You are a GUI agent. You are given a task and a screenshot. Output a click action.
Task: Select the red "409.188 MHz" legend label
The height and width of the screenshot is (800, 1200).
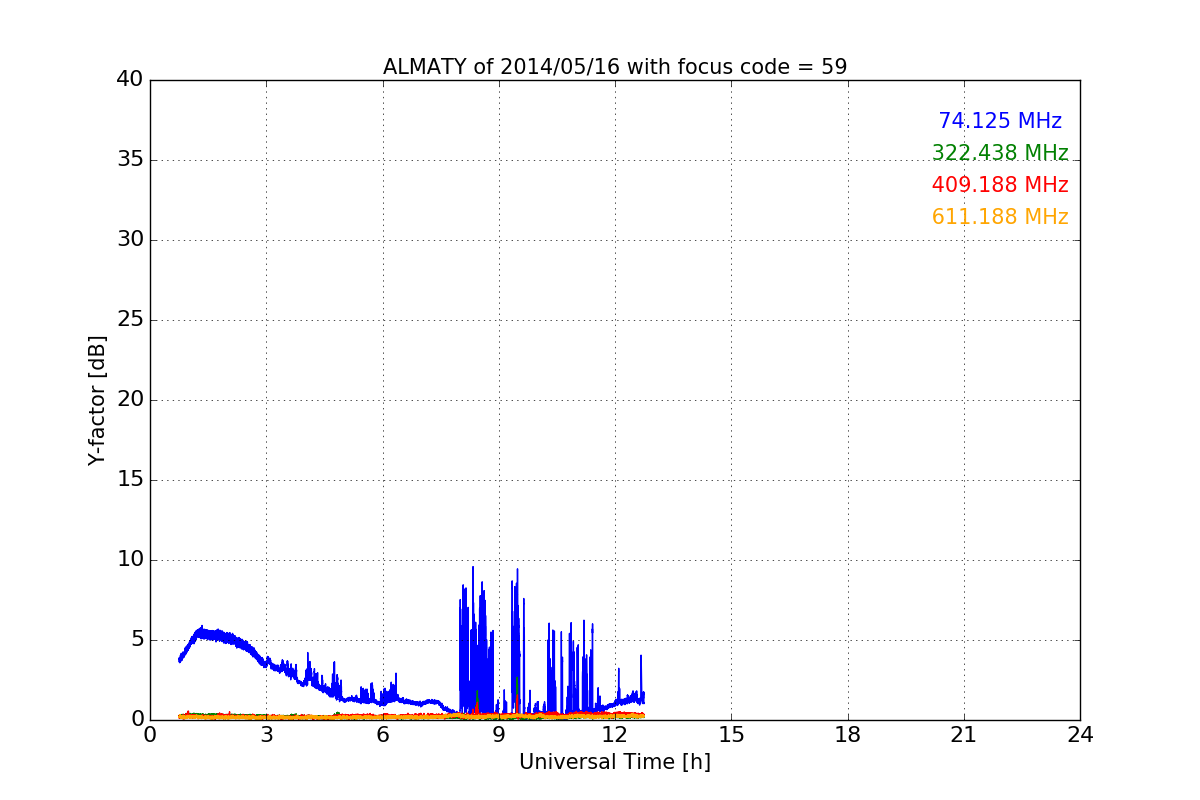tap(1000, 185)
